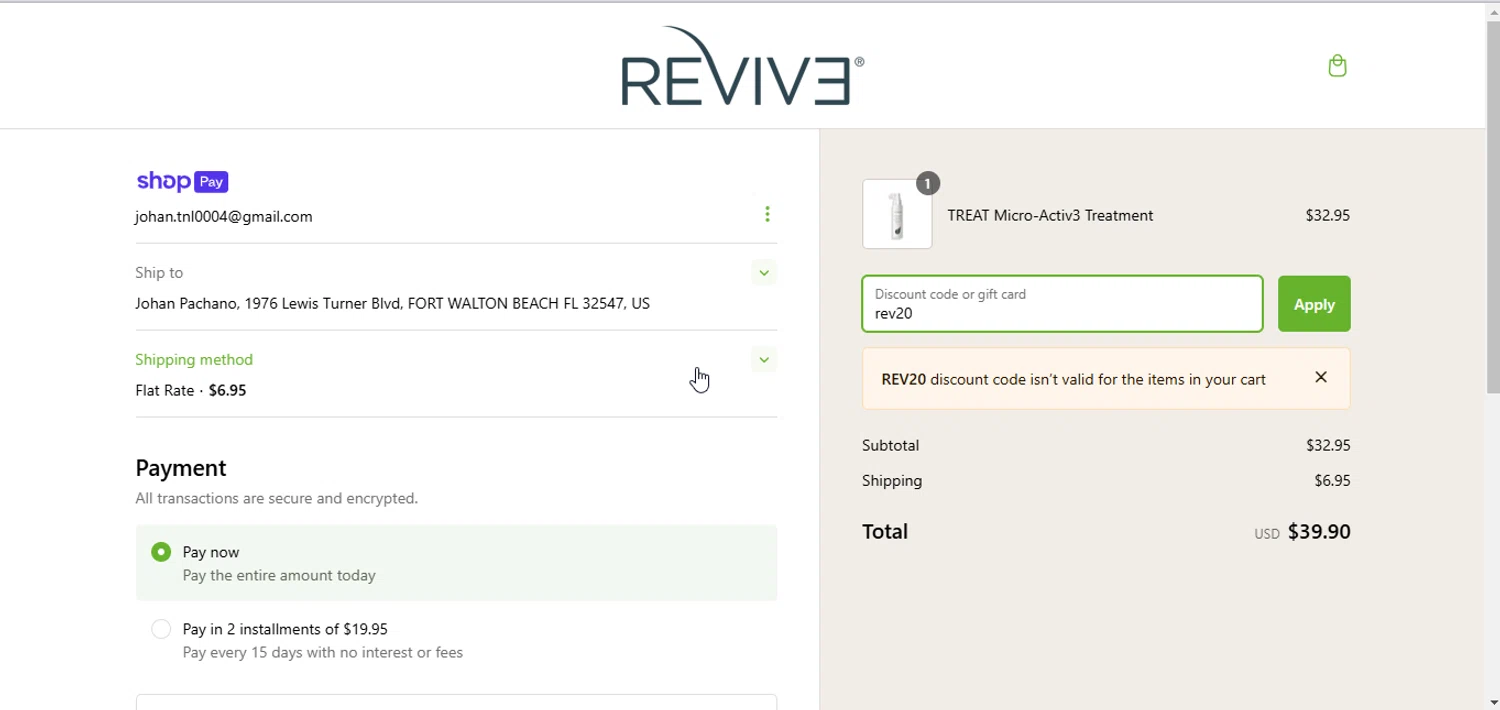Click the quantity badge on product image
Viewport: 1500px width, 710px height.
(x=928, y=183)
